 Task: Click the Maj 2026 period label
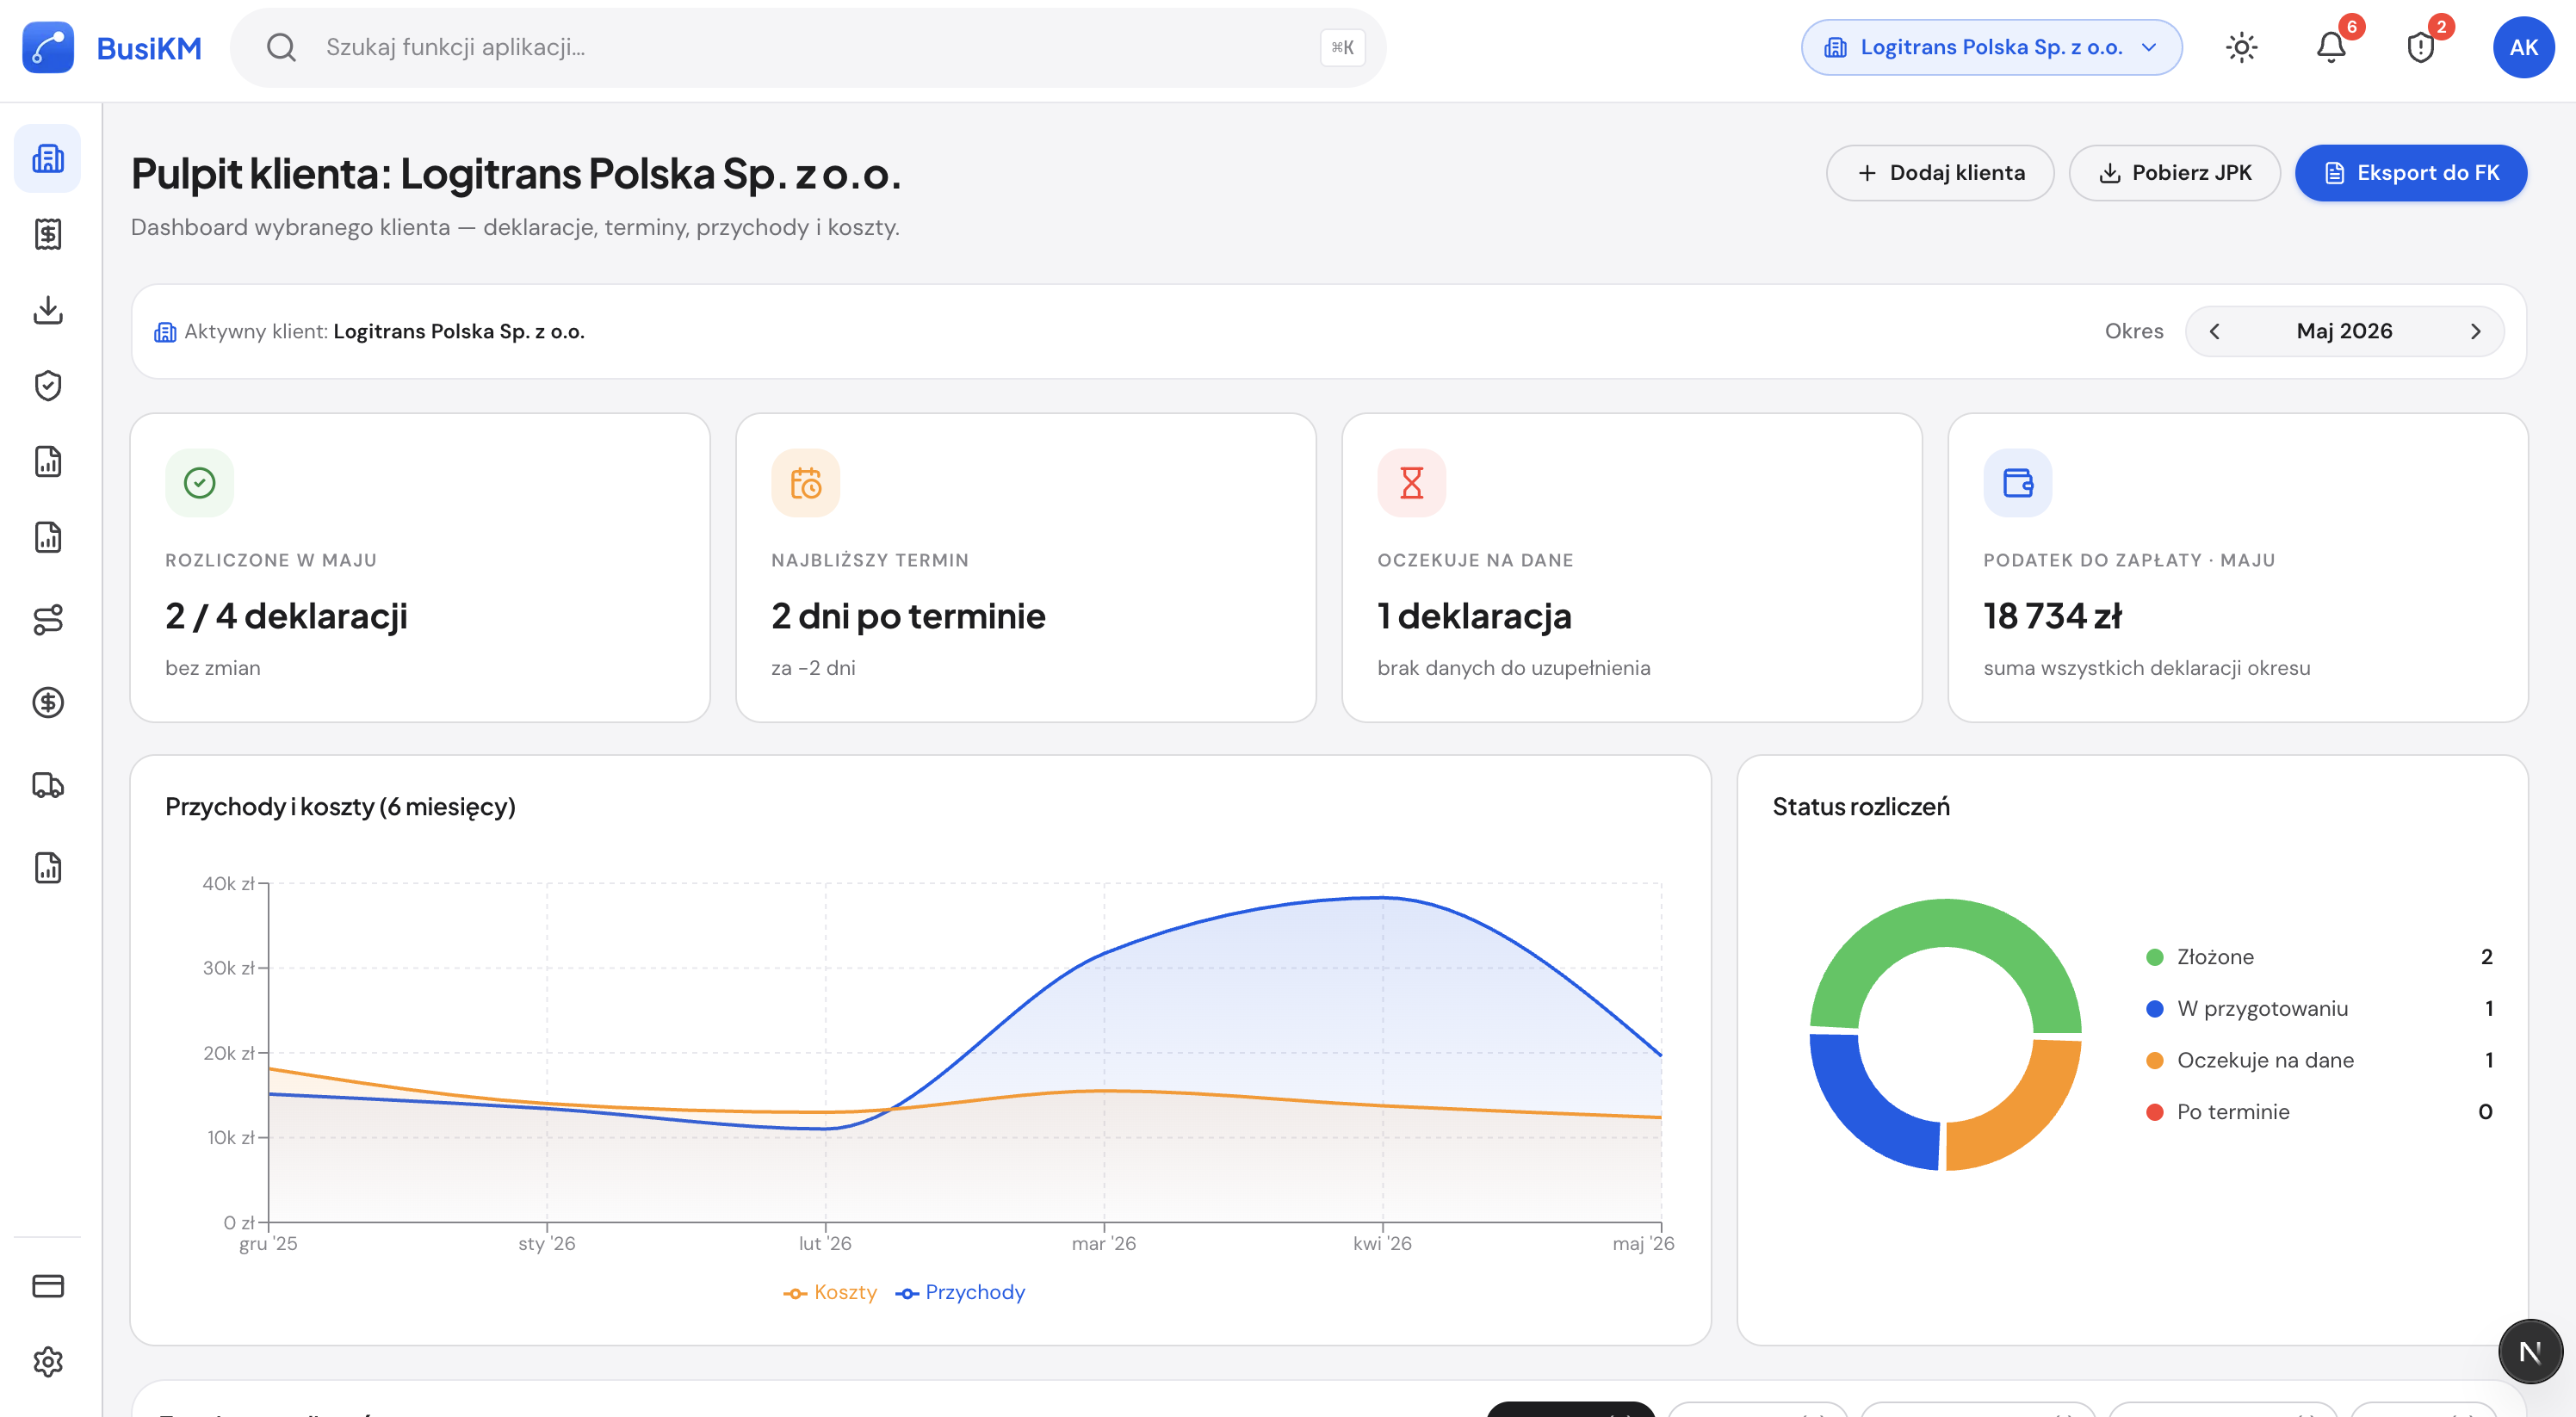(x=2344, y=331)
